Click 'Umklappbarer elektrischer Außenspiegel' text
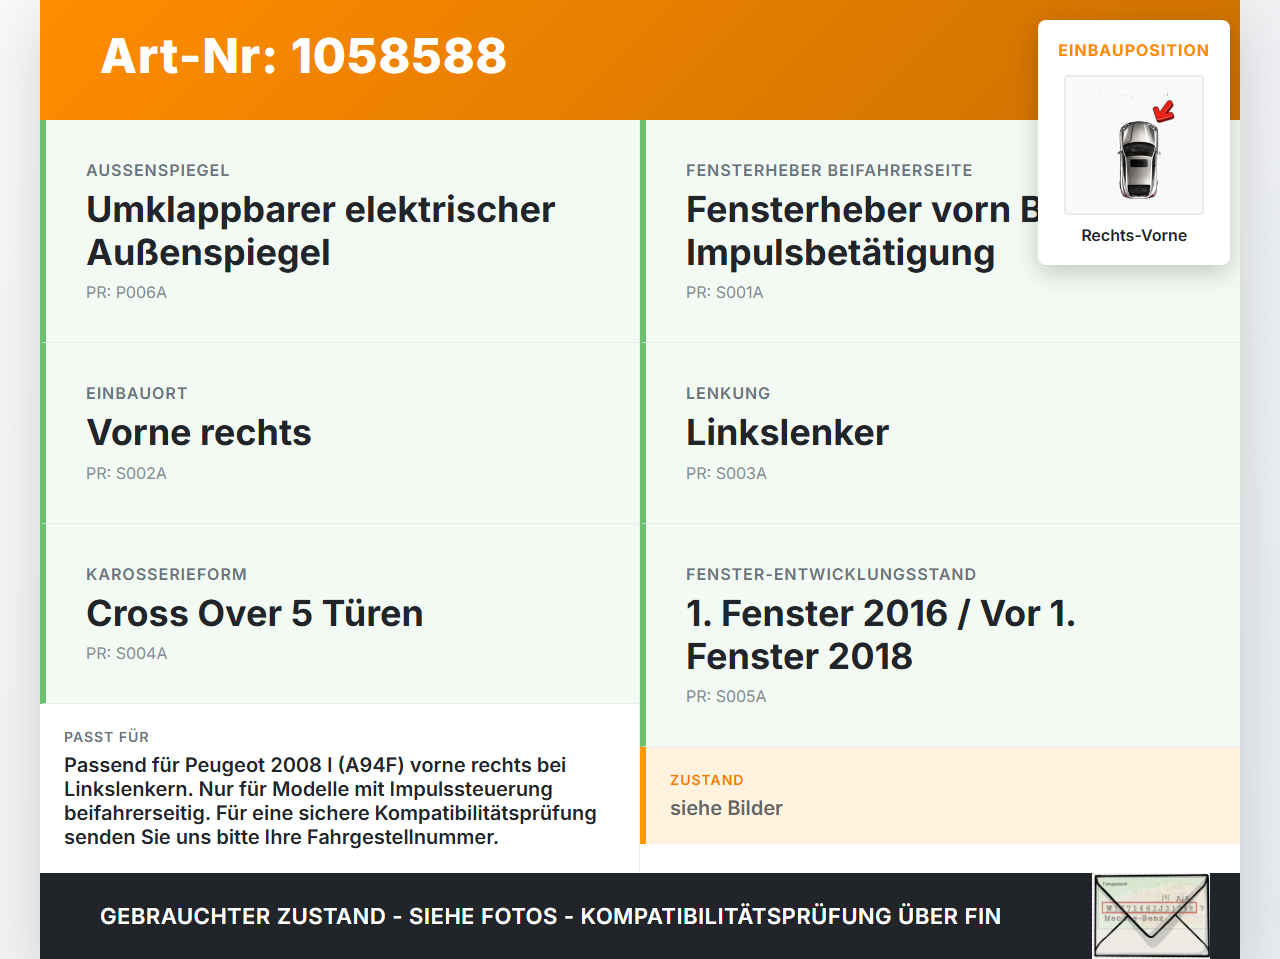Viewport: 1280px width, 959px height. pos(321,231)
